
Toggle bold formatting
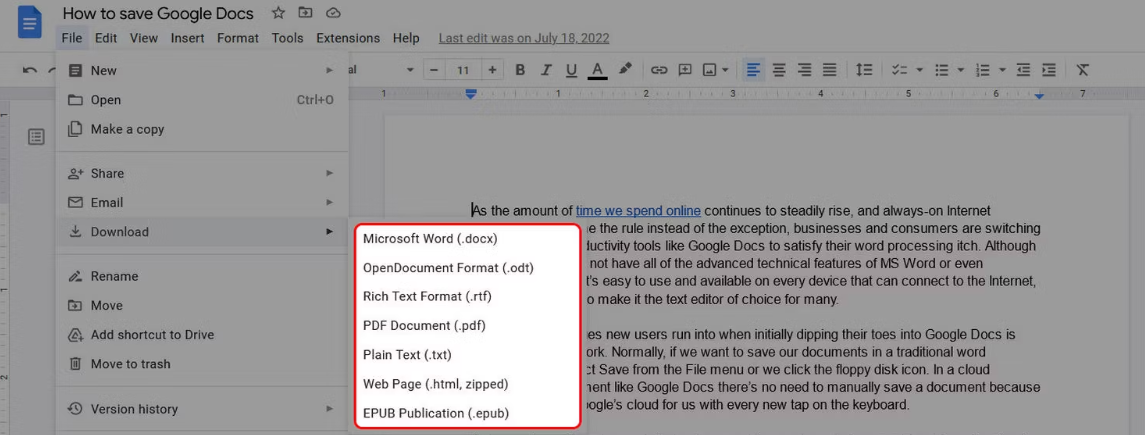(x=520, y=70)
